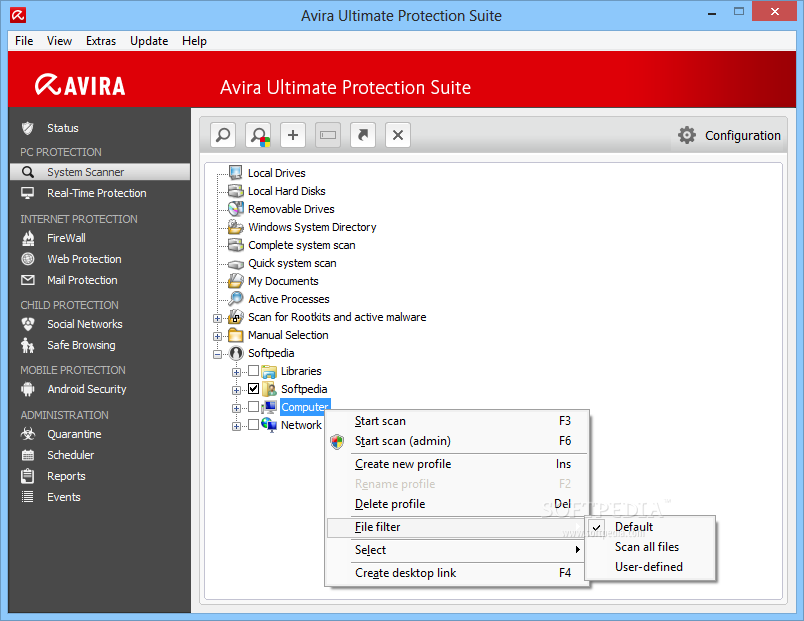
Task: Click the Web Protection globe icon
Action: point(28,259)
